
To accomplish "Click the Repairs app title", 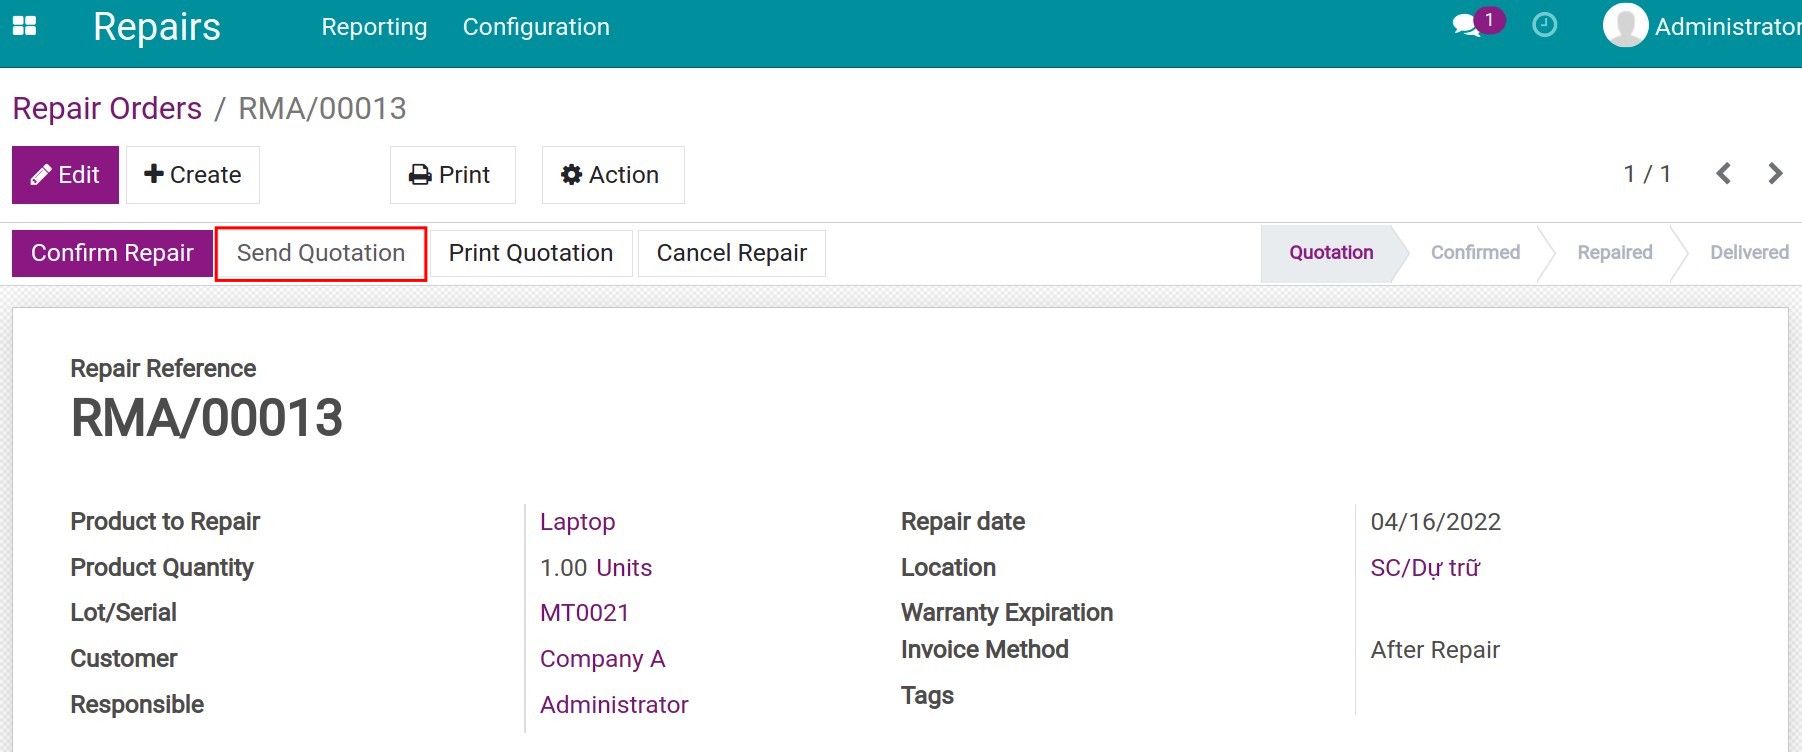I will (157, 27).
